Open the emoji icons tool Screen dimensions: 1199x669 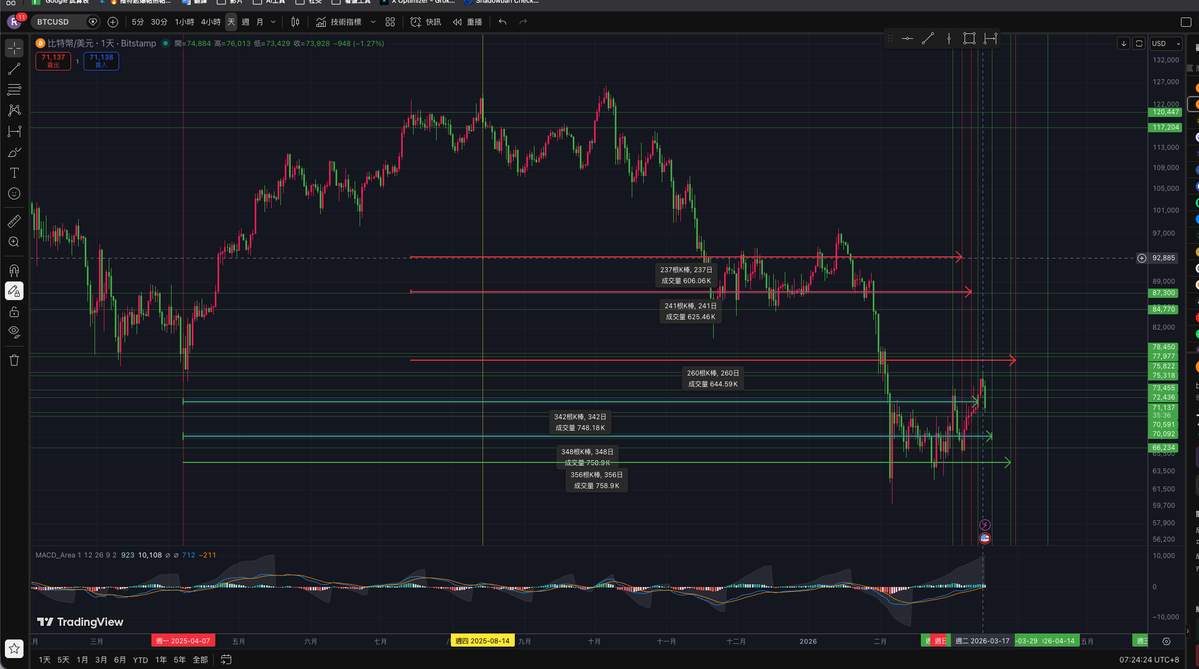(14, 193)
